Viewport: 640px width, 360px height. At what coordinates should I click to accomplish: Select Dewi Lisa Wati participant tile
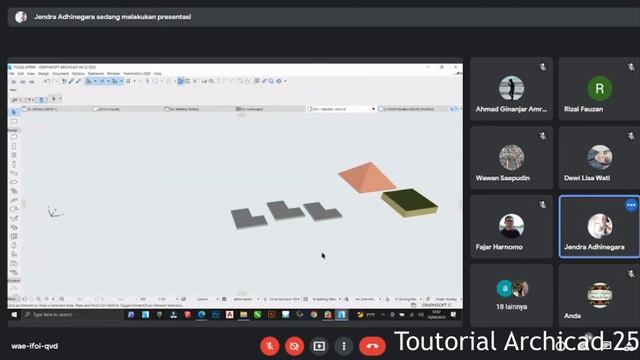[599, 158]
